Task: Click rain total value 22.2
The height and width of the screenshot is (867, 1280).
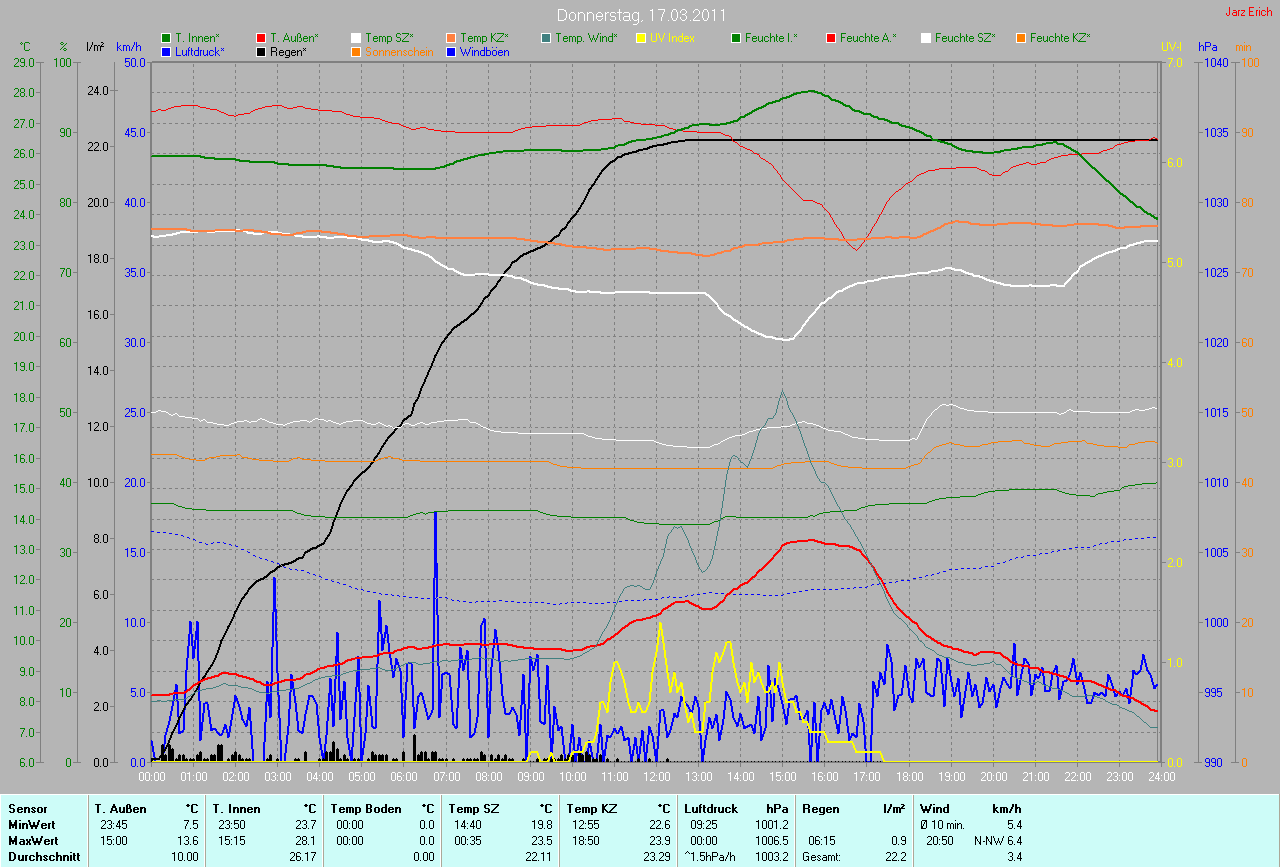Action: point(896,857)
